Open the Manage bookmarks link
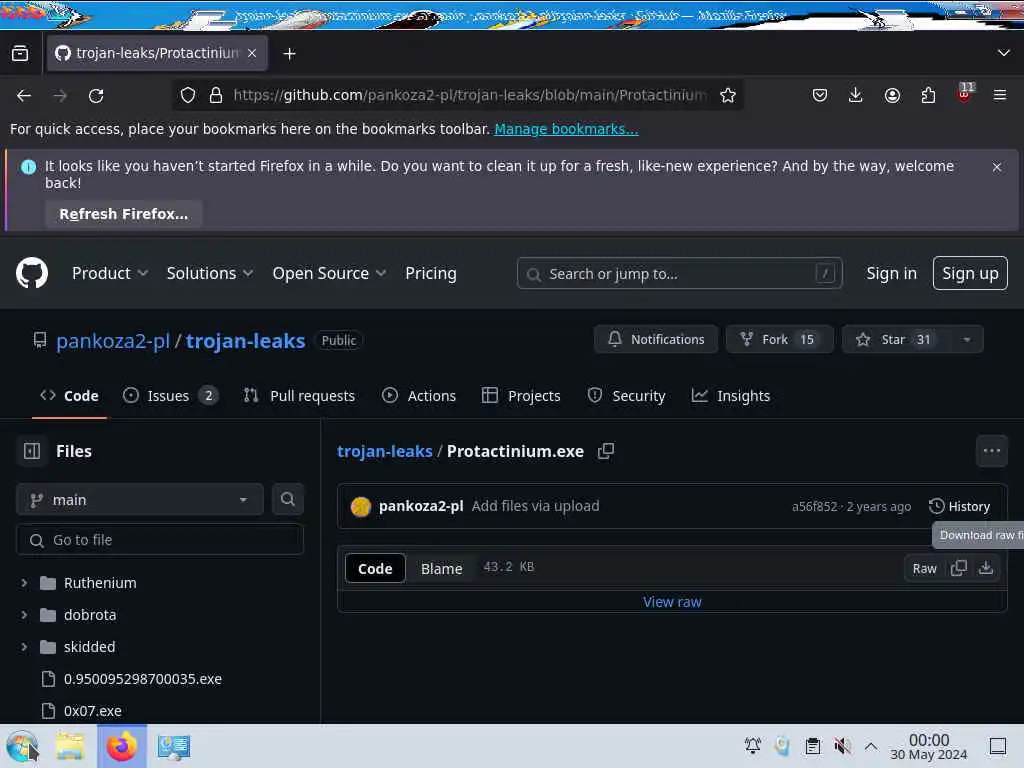This screenshot has width=1024, height=768. pos(566,129)
